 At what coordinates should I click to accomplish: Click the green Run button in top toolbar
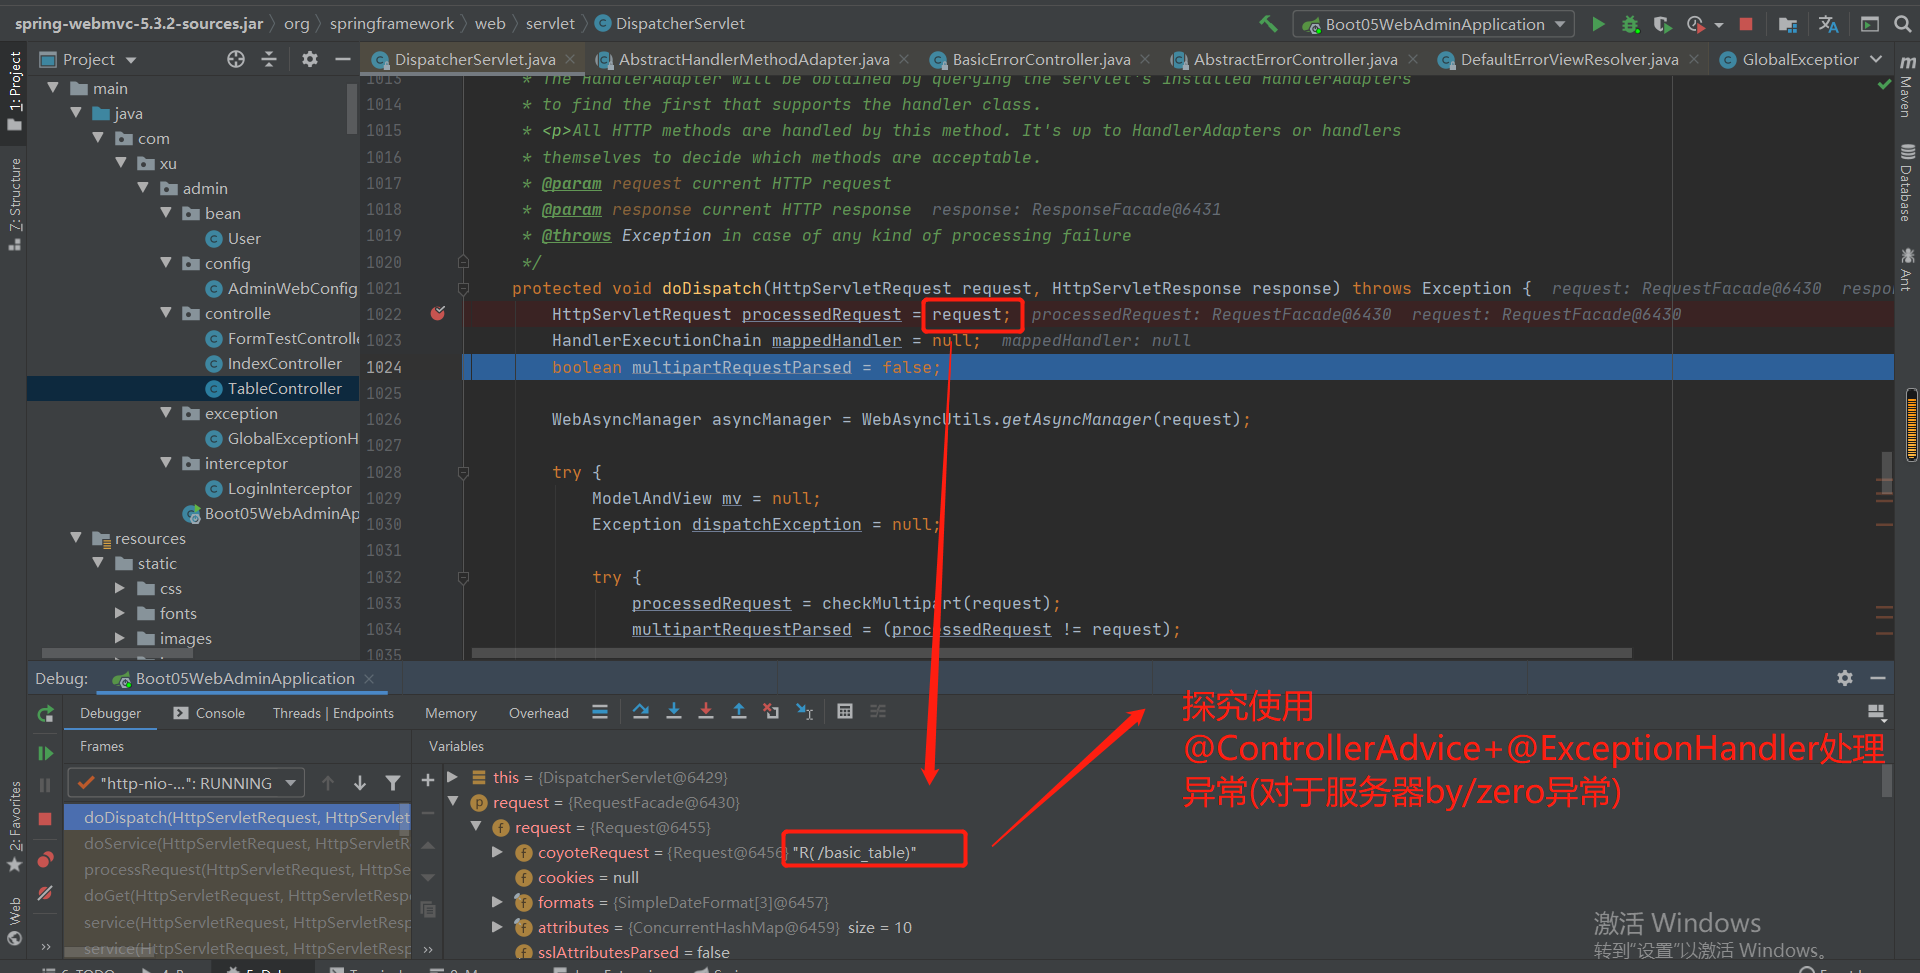click(x=1598, y=24)
